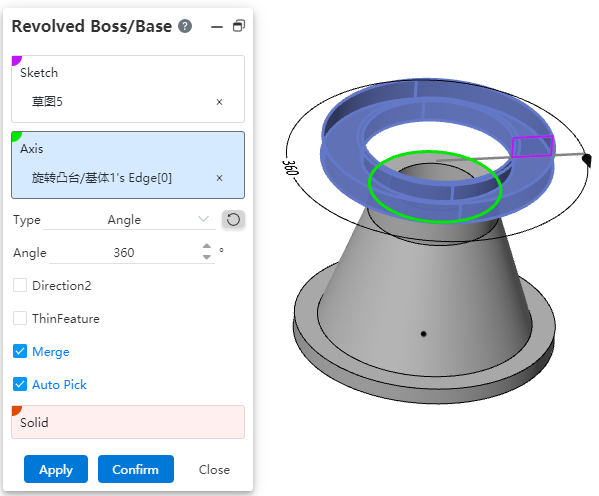This screenshot has width=599, height=496.
Task: Pop out the panel with the restore icon
Action: point(239,26)
